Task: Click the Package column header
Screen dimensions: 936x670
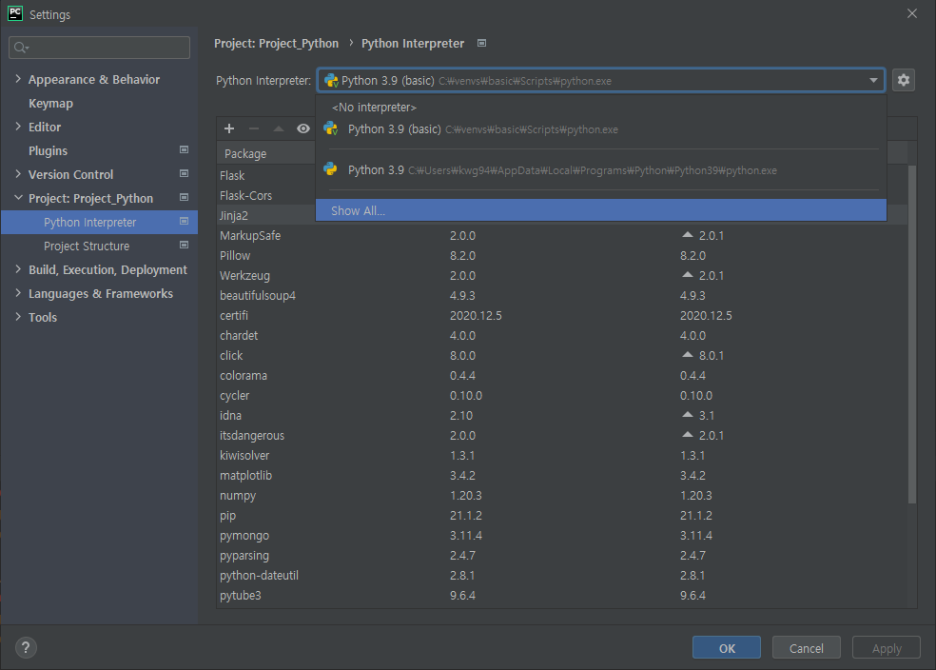Action: click(266, 153)
